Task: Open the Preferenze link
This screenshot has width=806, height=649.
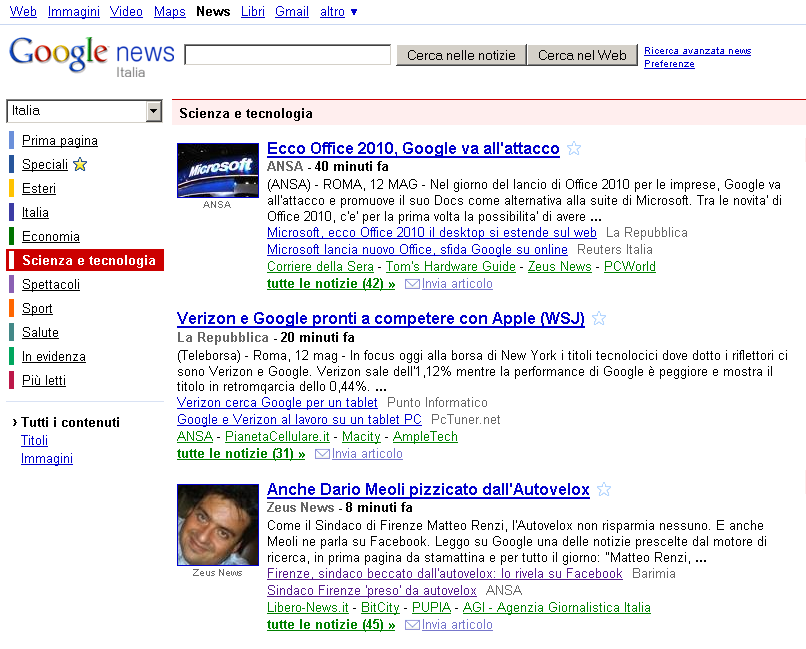Action: click(x=669, y=64)
